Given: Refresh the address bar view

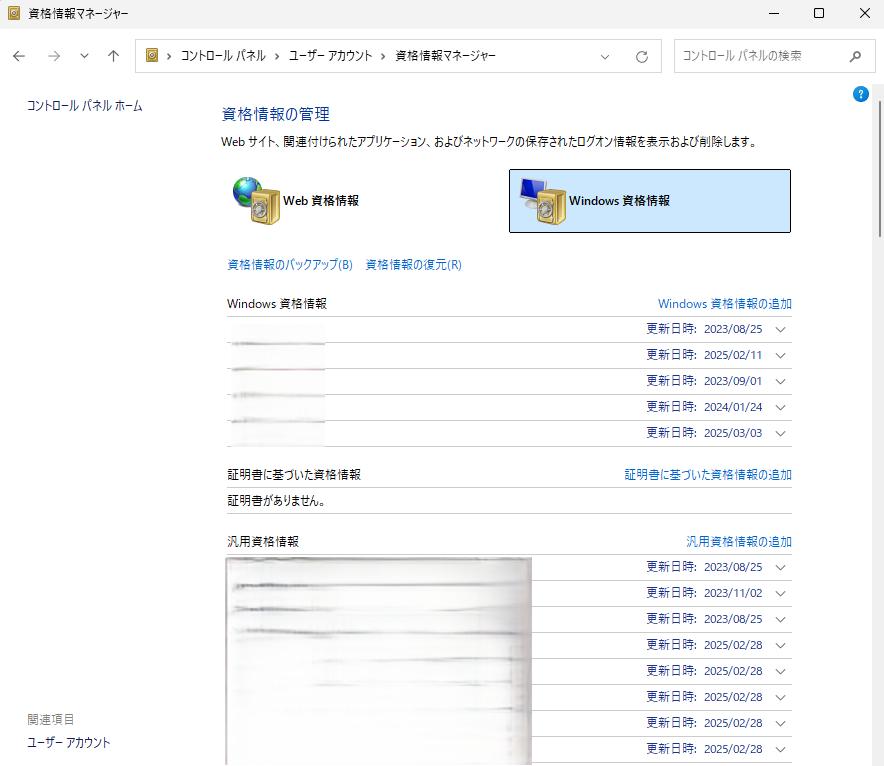Looking at the screenshot, I should coord(642,57).
